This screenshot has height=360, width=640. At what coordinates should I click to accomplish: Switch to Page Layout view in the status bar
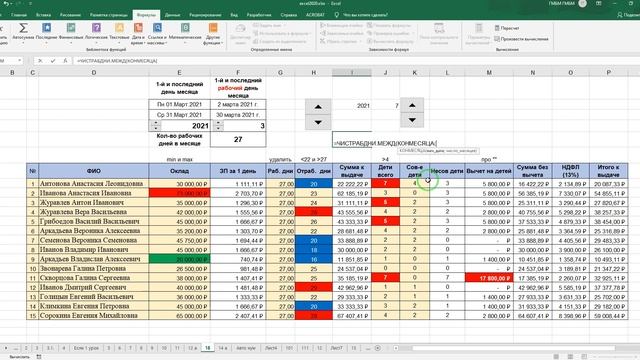point(570,356)
